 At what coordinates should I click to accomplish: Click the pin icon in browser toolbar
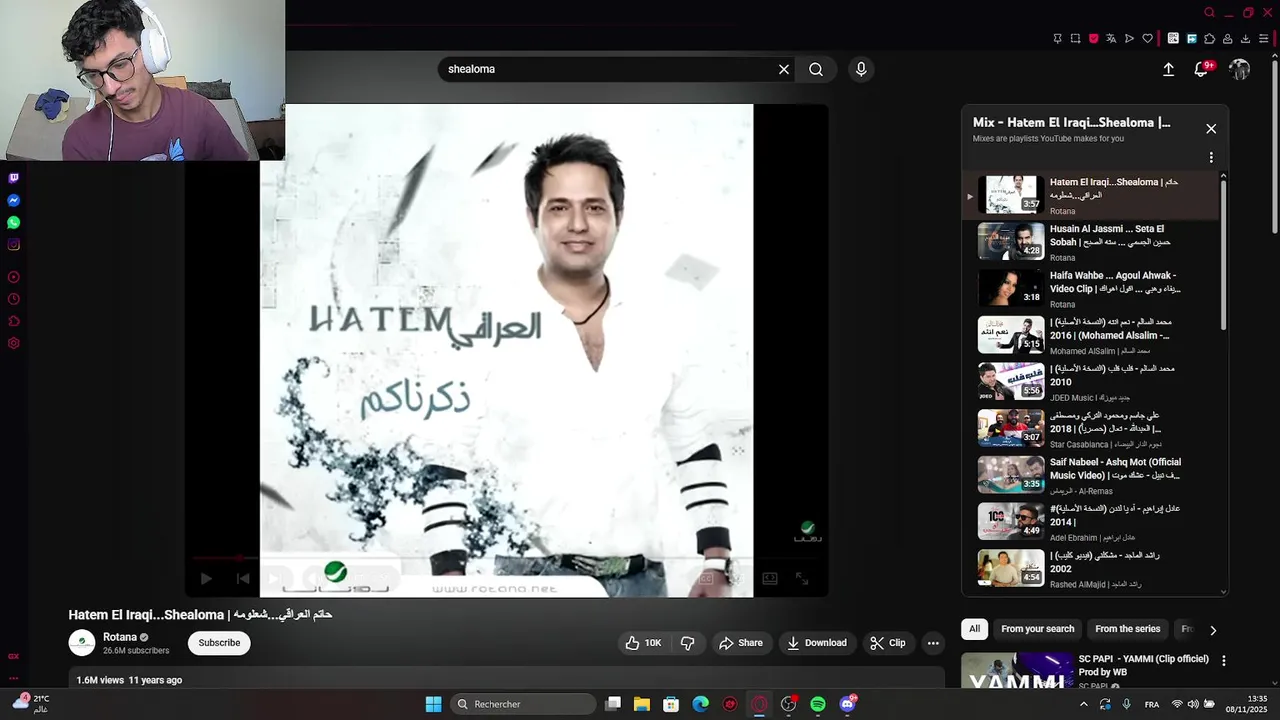click(1057, 39)
